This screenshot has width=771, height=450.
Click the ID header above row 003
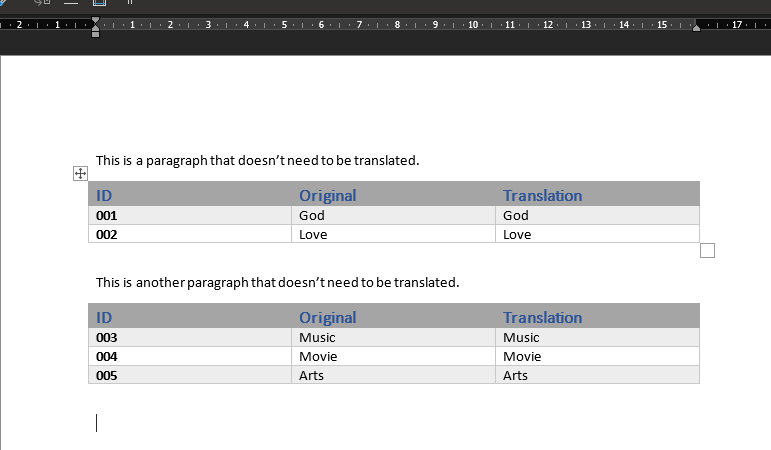(x=104, y=317)
